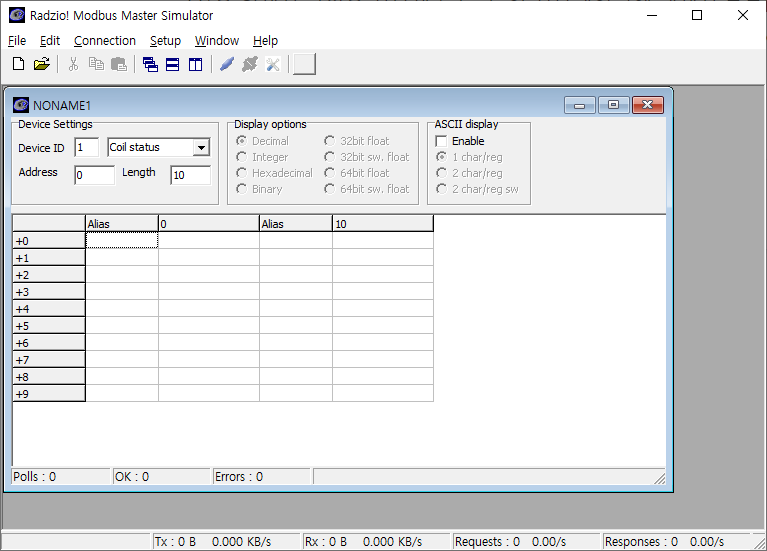Select row header +7
The width and height of the screenshot is (767, 551).
(49, 359)
